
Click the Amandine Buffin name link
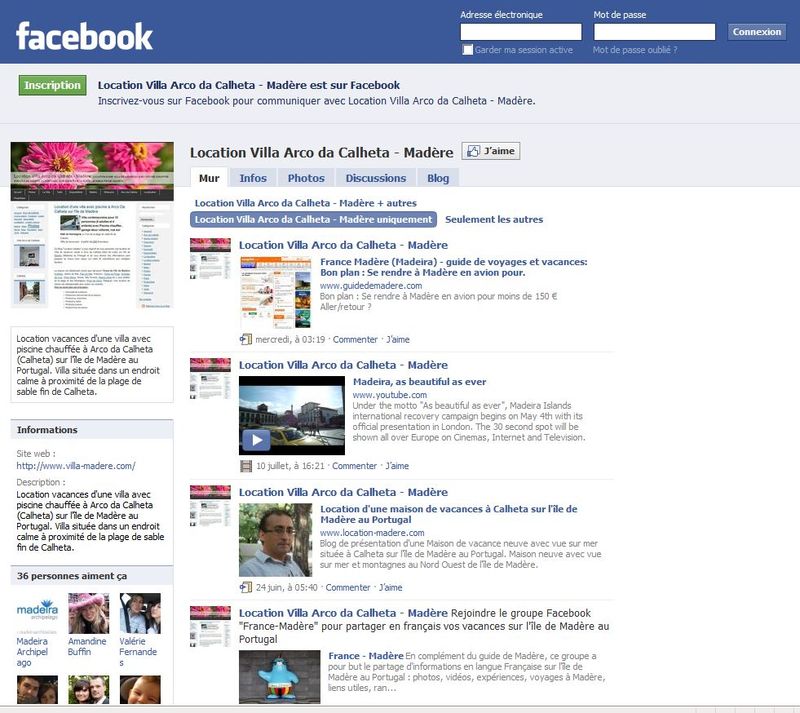pyautogui.click(x=87, y=647)
